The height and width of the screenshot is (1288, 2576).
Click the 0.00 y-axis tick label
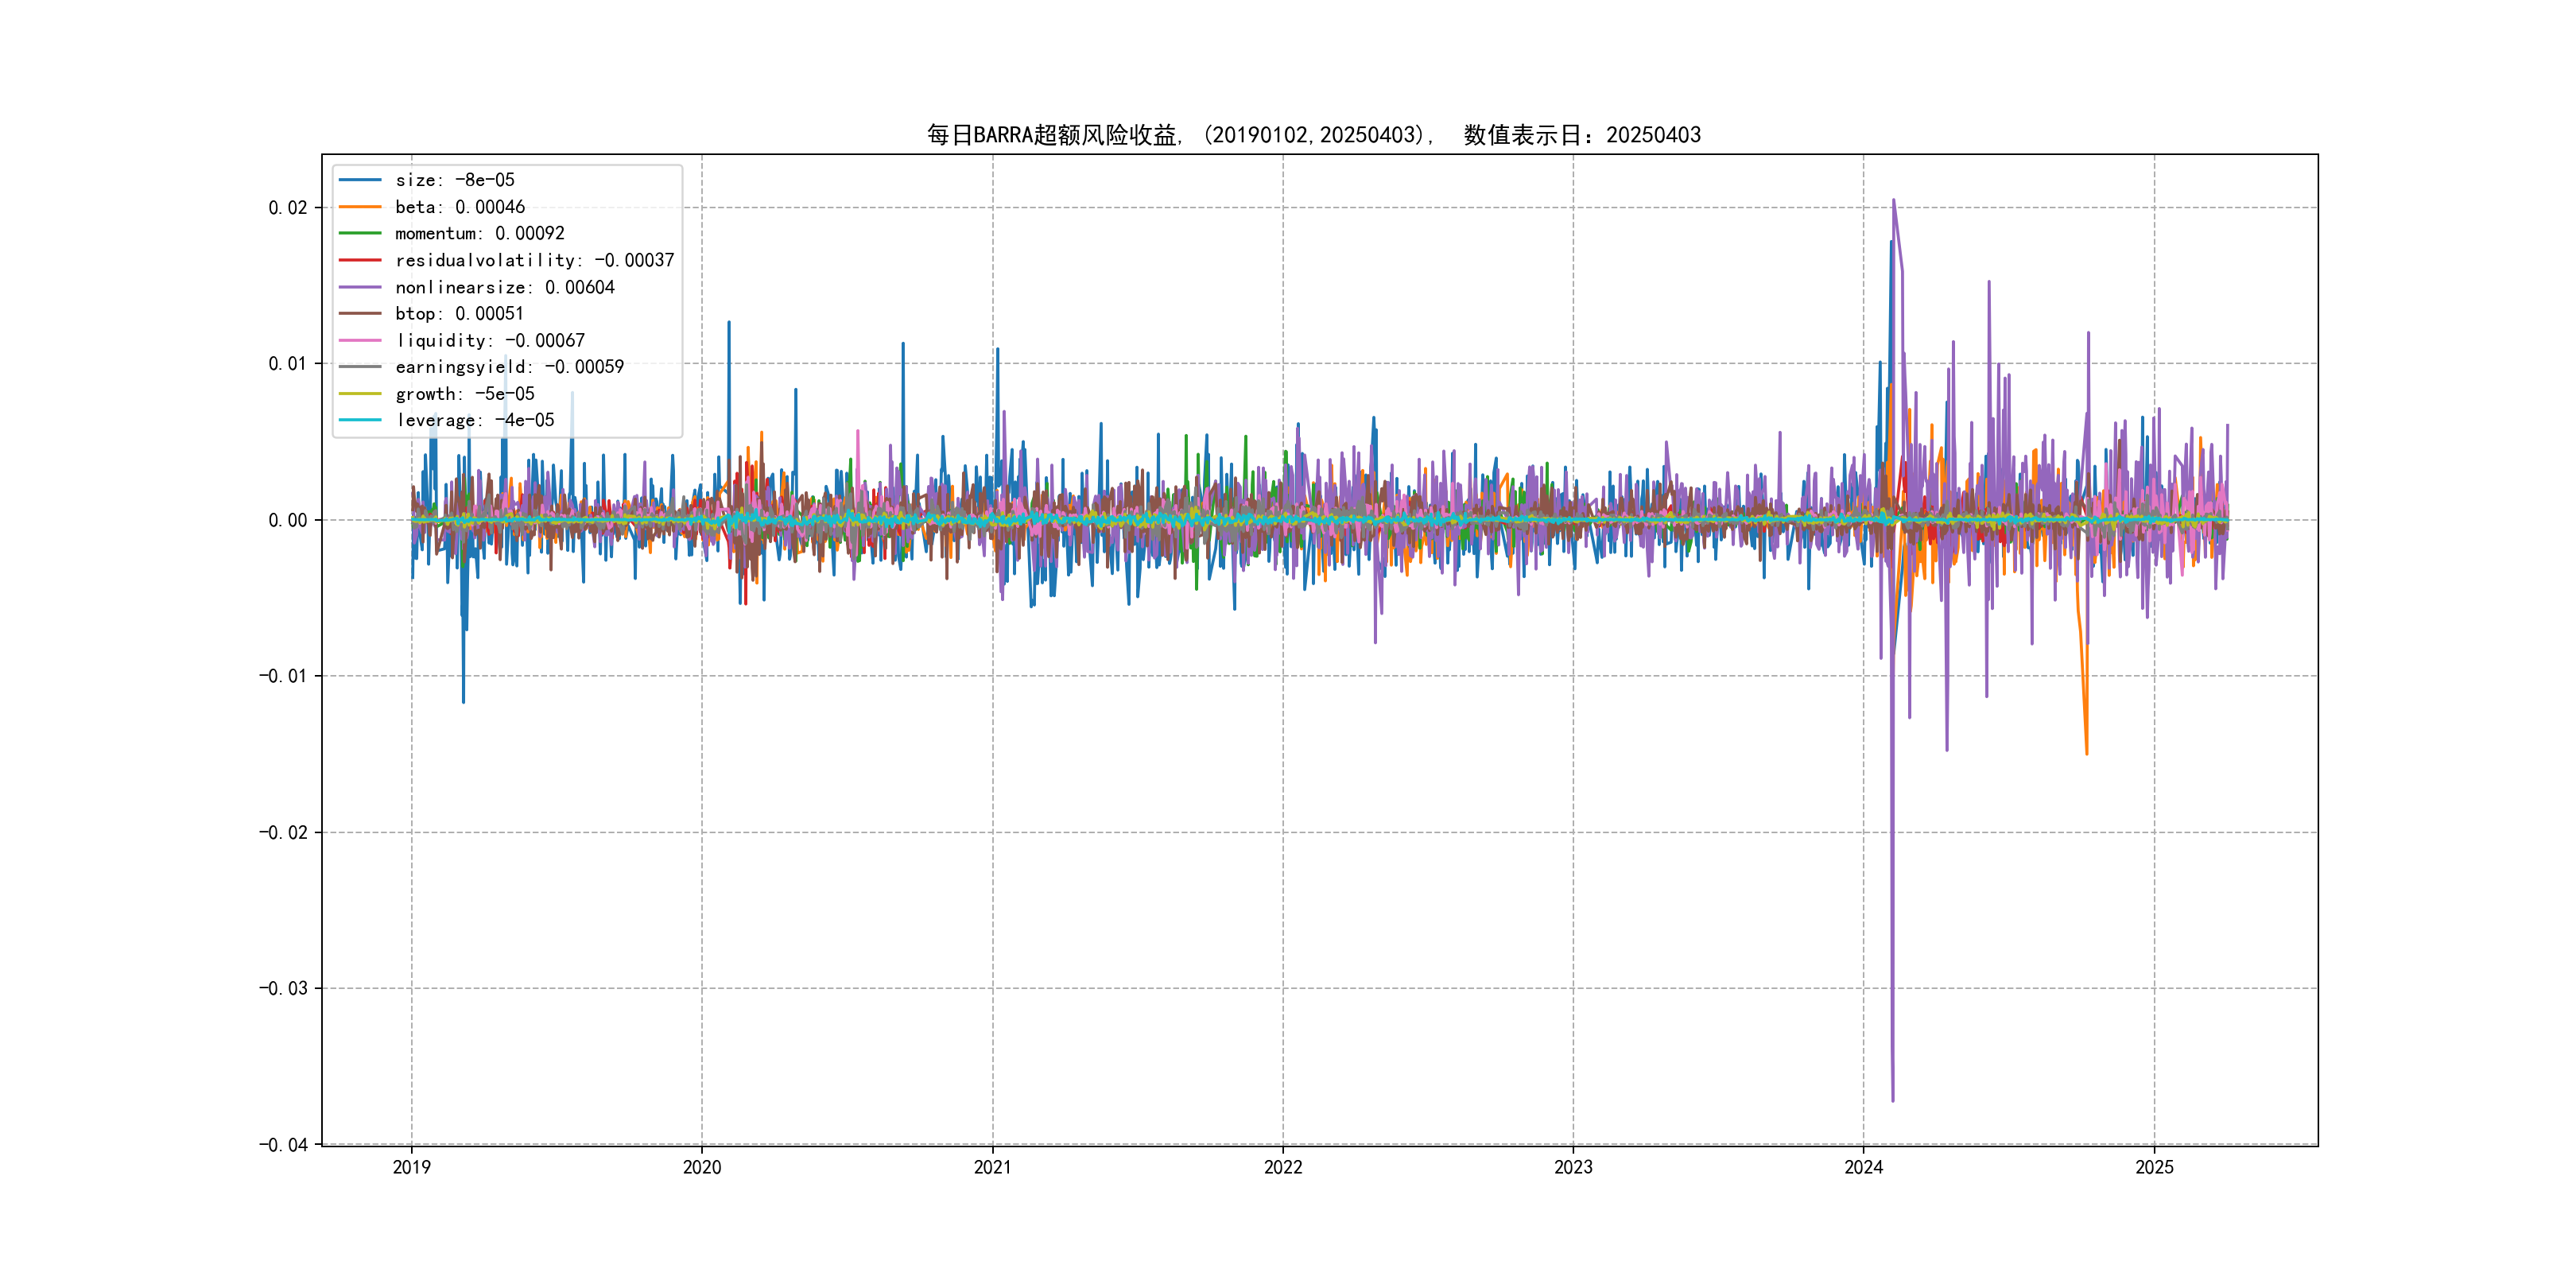[287, 520]
